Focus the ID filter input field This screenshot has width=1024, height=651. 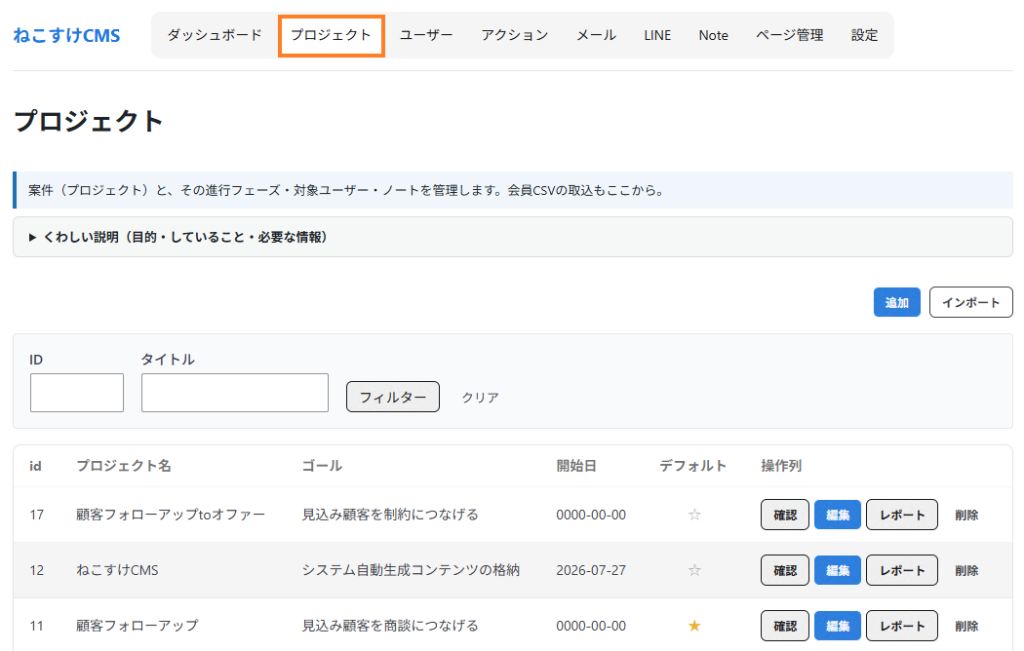point(77,392)
